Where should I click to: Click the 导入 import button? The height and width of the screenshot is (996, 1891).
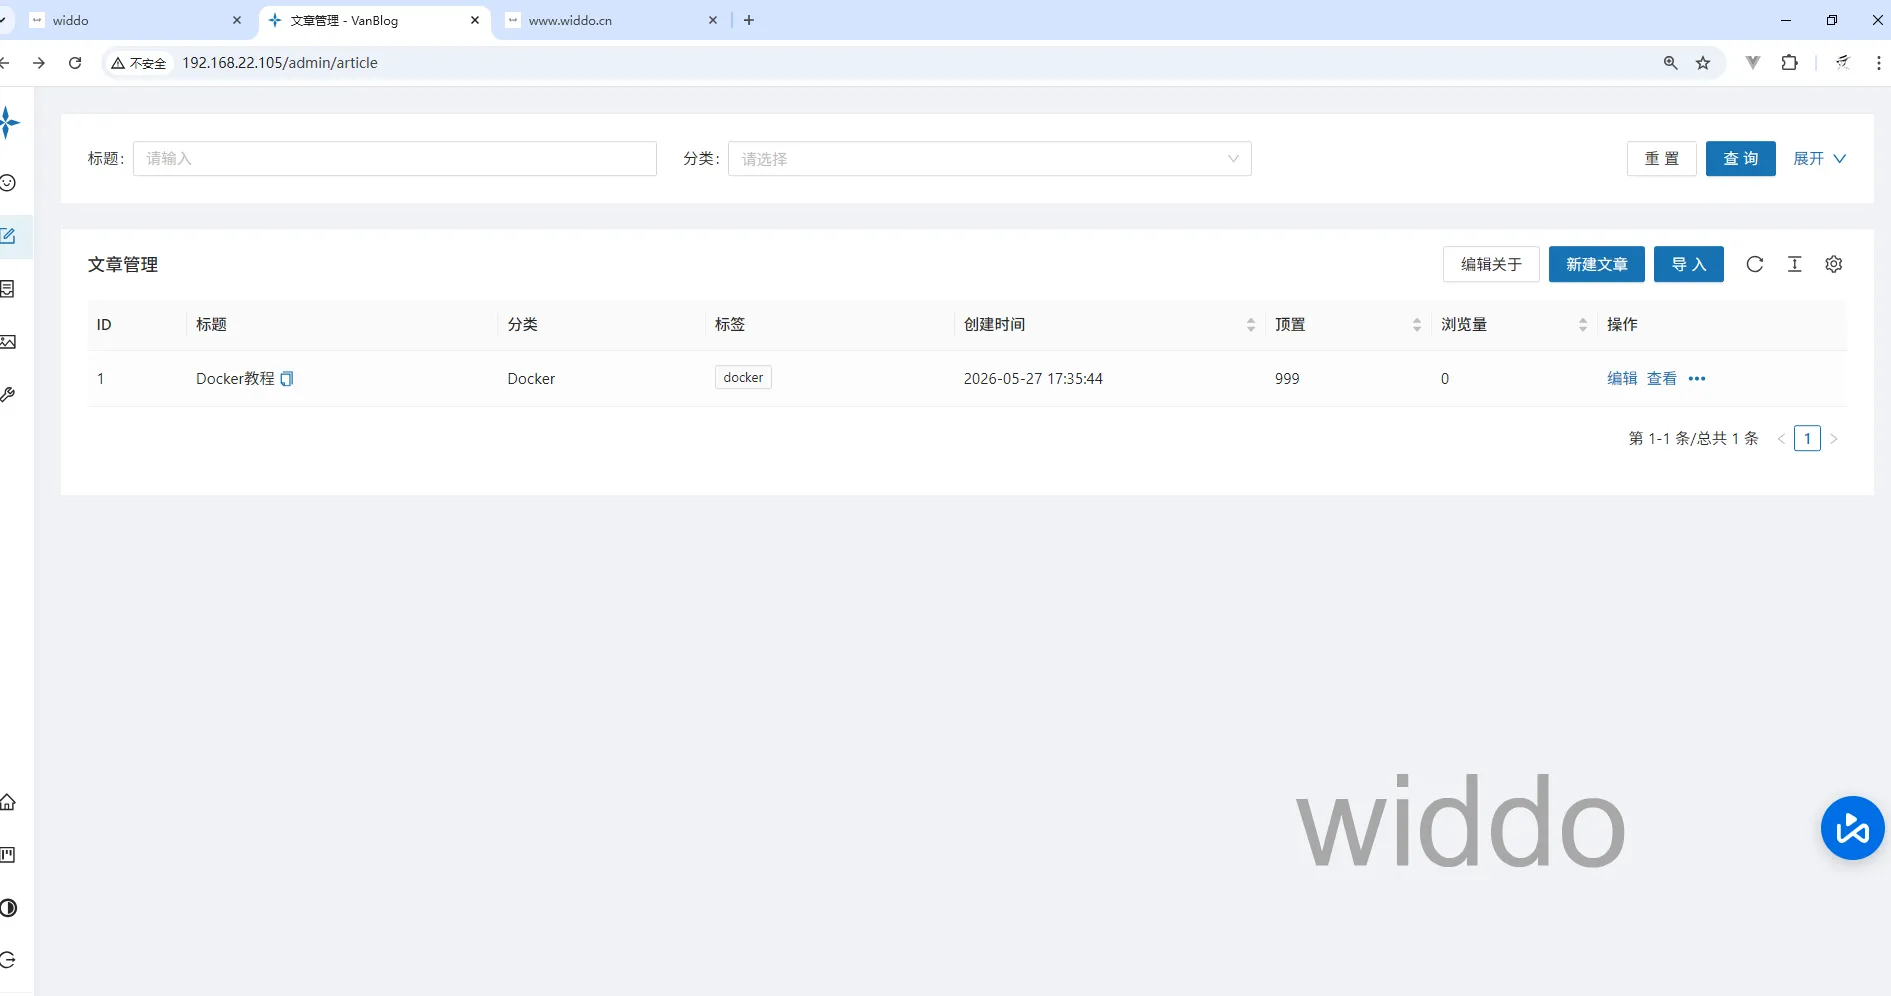(1689, 264)
